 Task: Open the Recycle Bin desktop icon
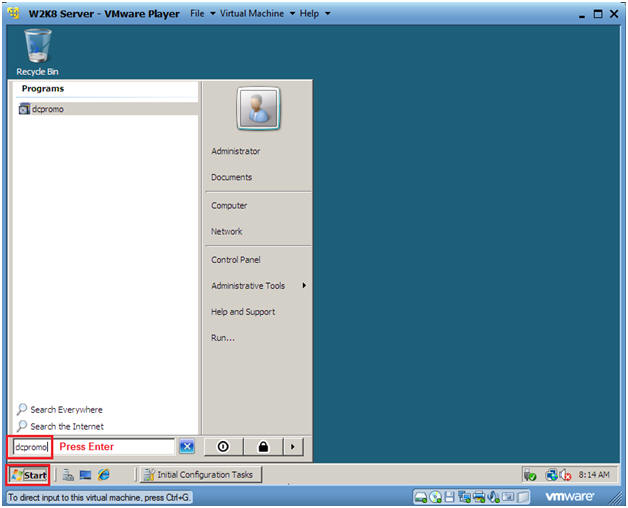click(x=37, y=52)
